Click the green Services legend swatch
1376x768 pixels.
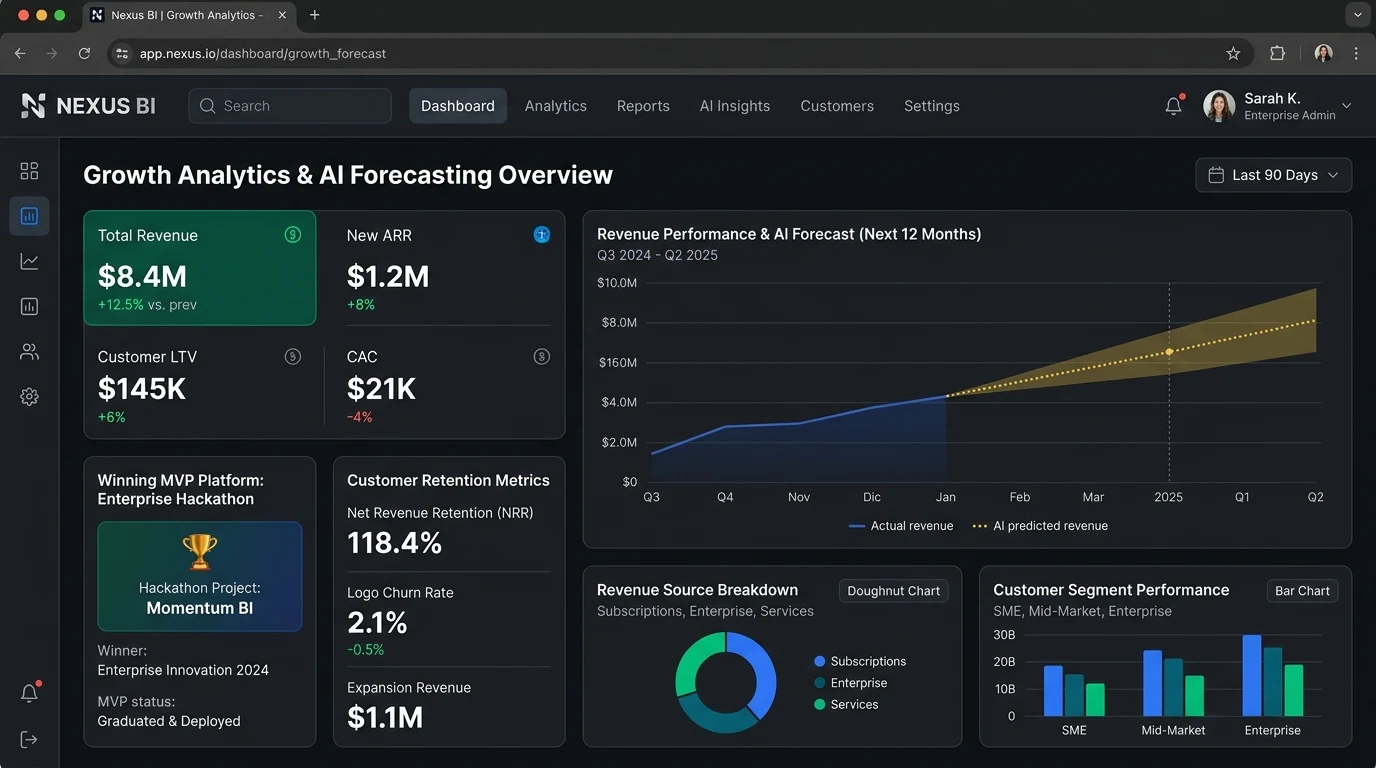point(820,704)
